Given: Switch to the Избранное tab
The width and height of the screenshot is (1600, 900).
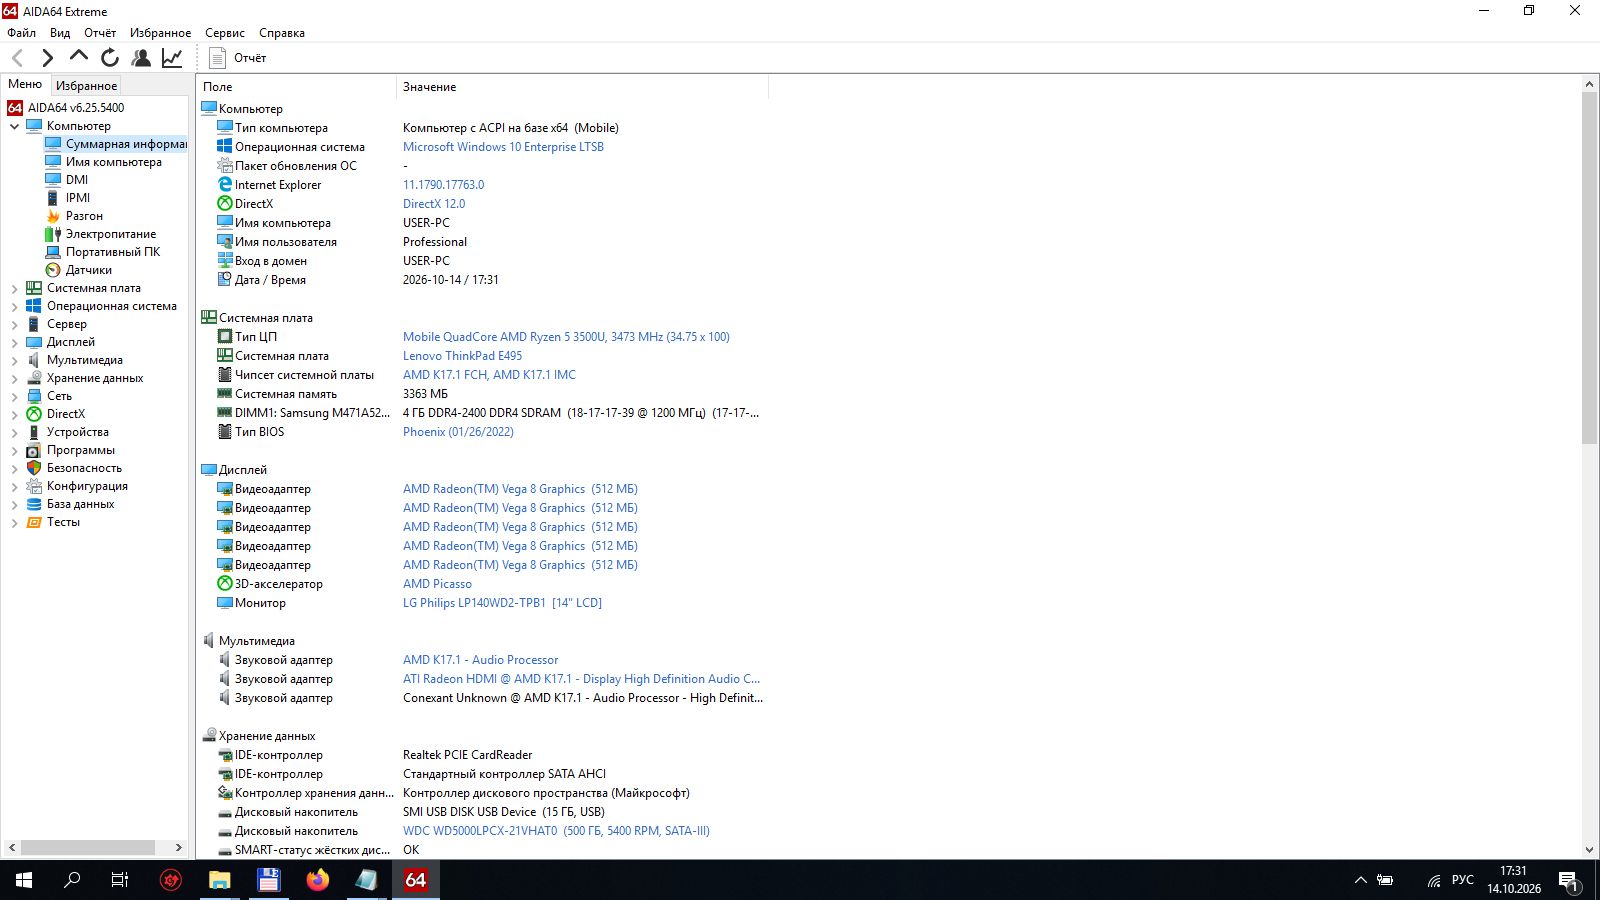Looking at the screenshot, I should pyautogui.click(x=86, y=86).
